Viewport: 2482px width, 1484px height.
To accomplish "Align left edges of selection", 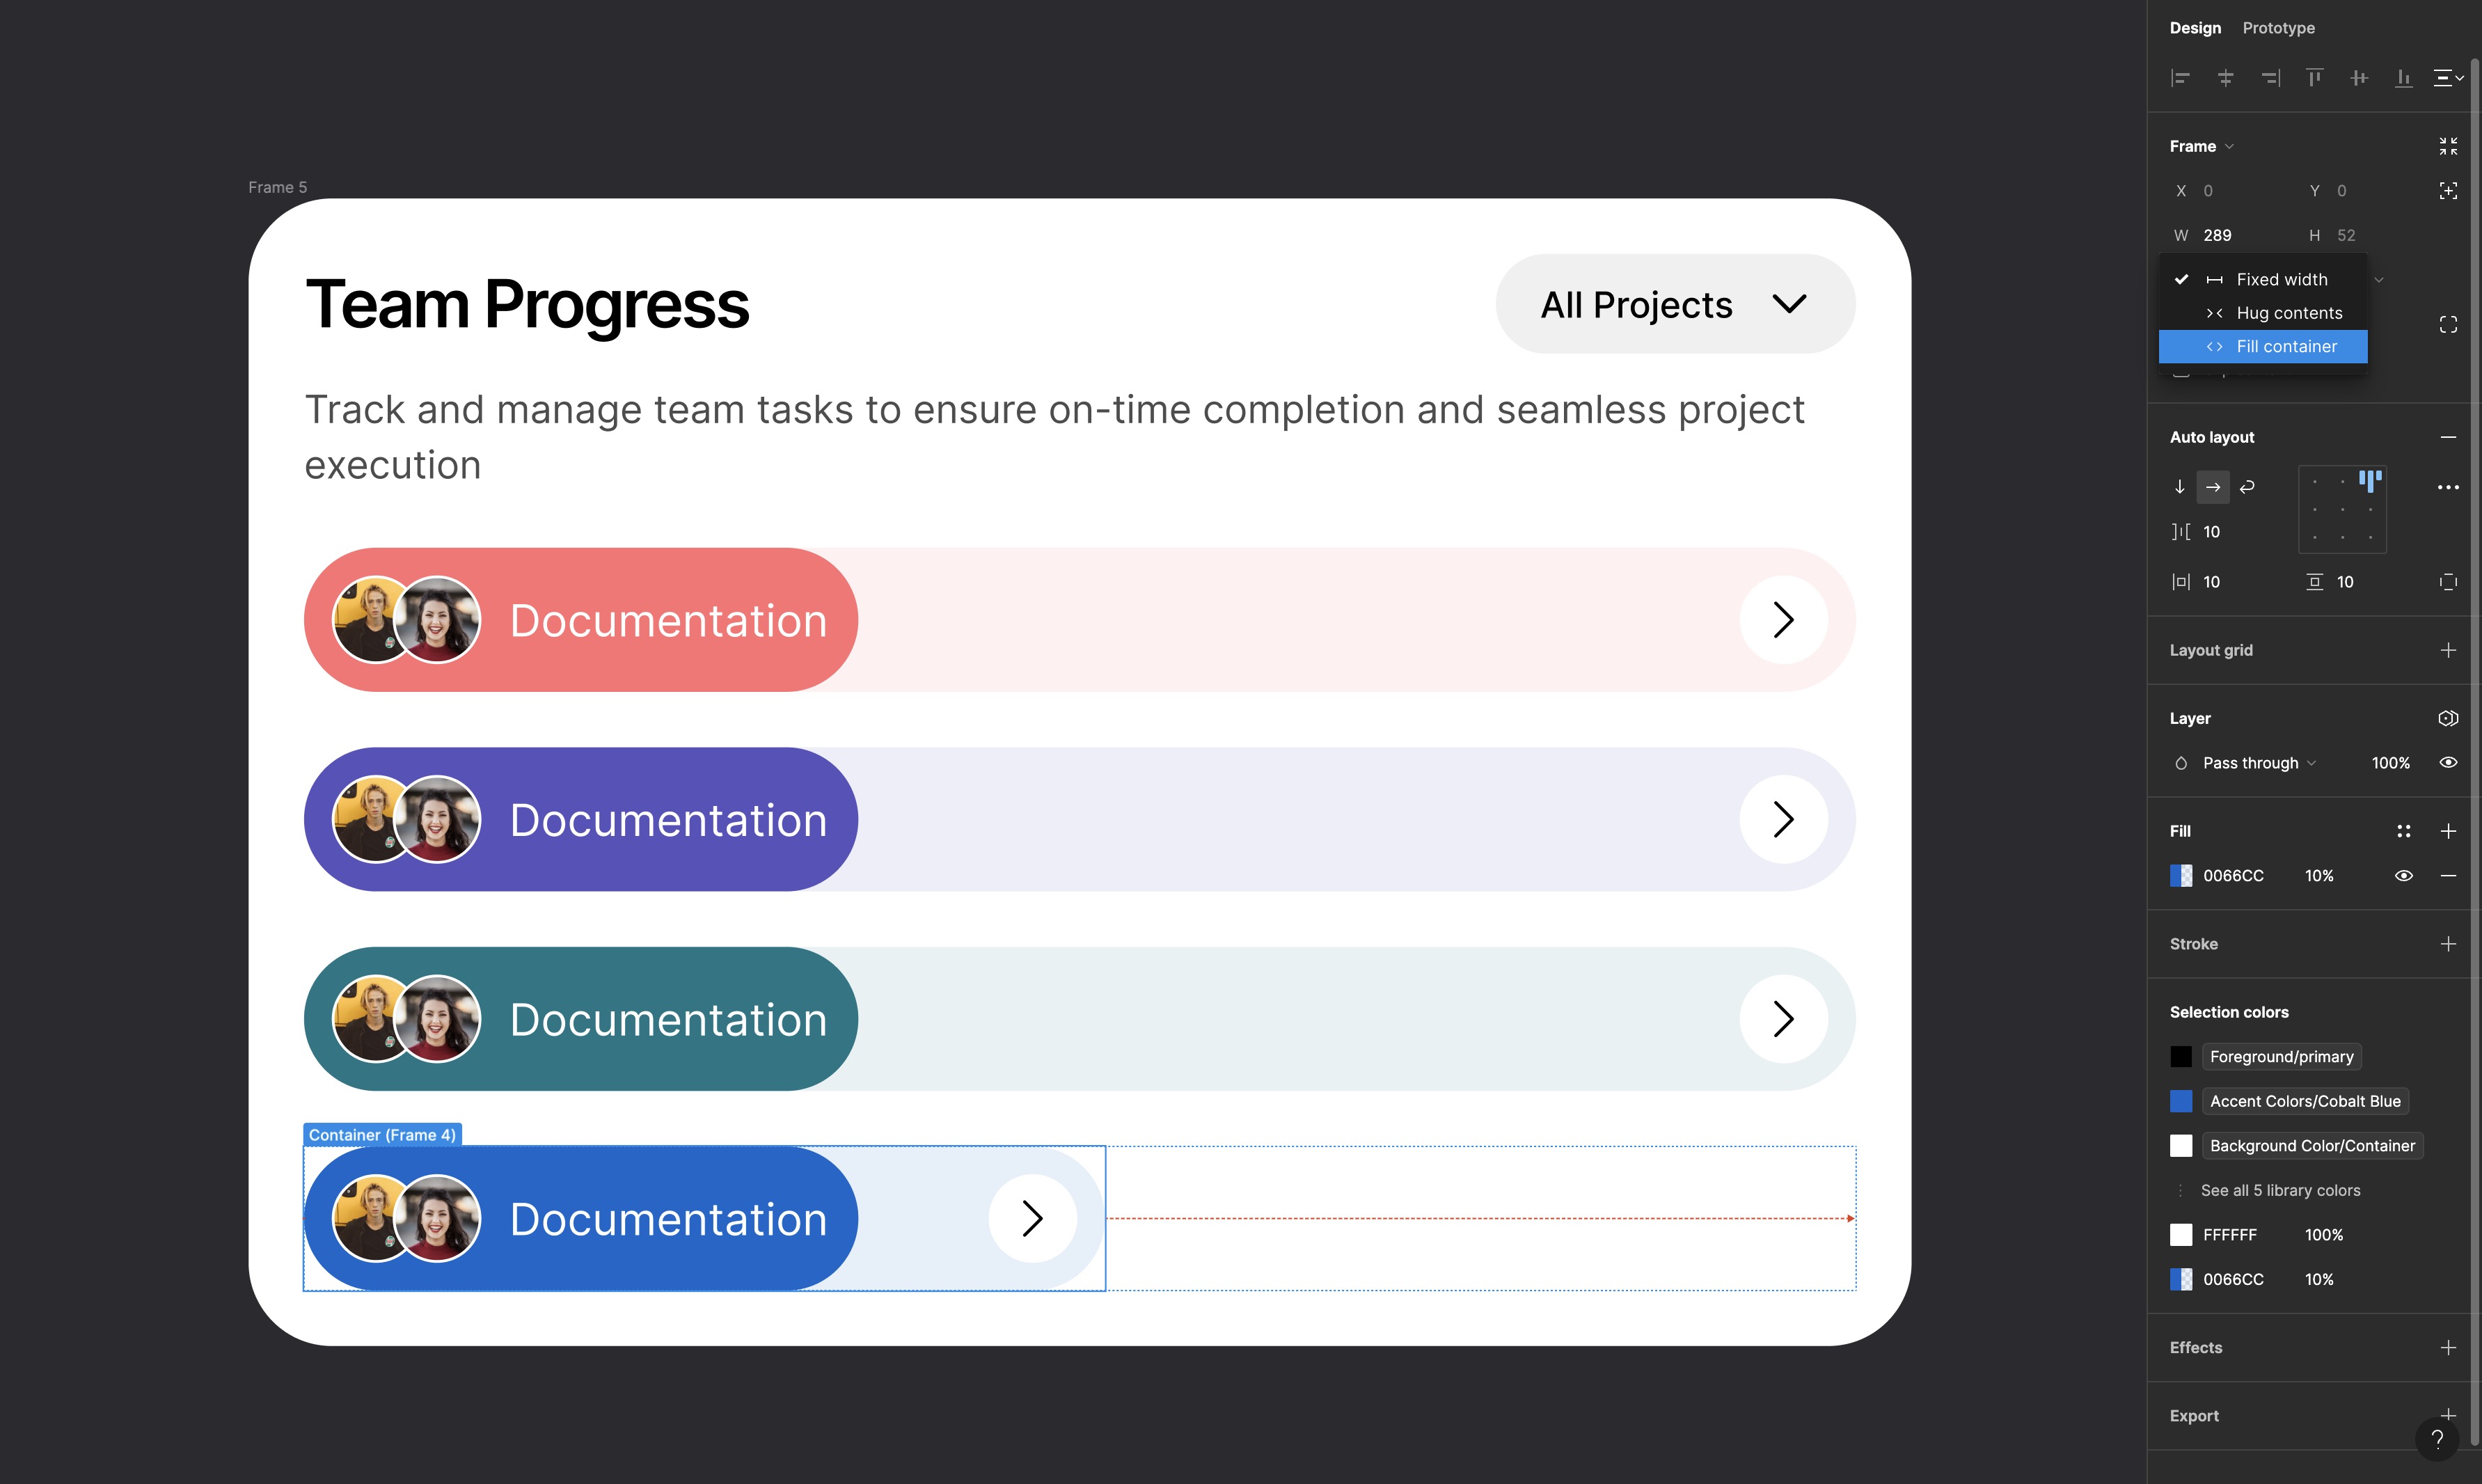I will click(2181, 78).
